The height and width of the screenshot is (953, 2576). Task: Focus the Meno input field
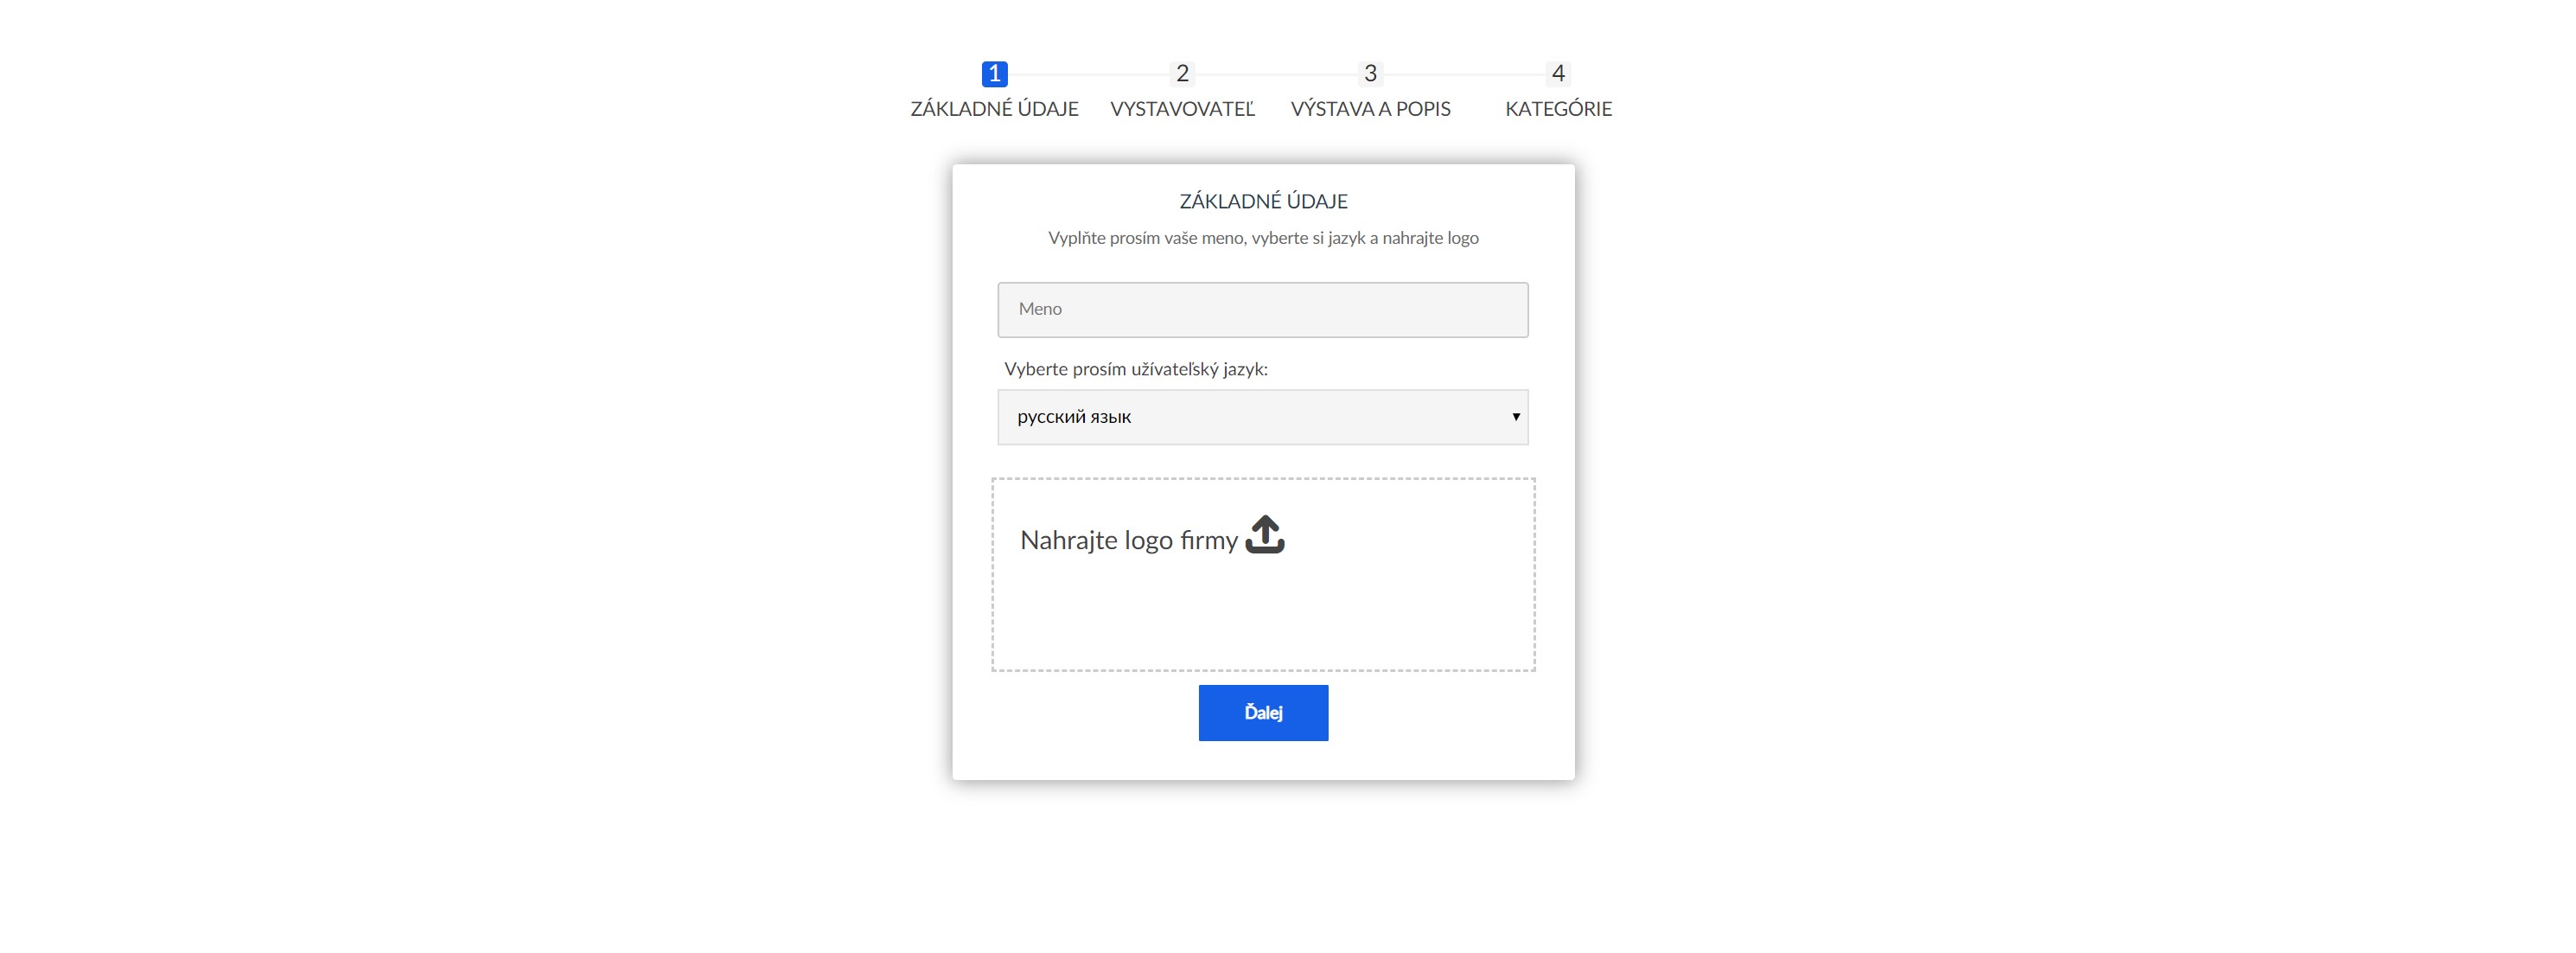click(1262, 310)
